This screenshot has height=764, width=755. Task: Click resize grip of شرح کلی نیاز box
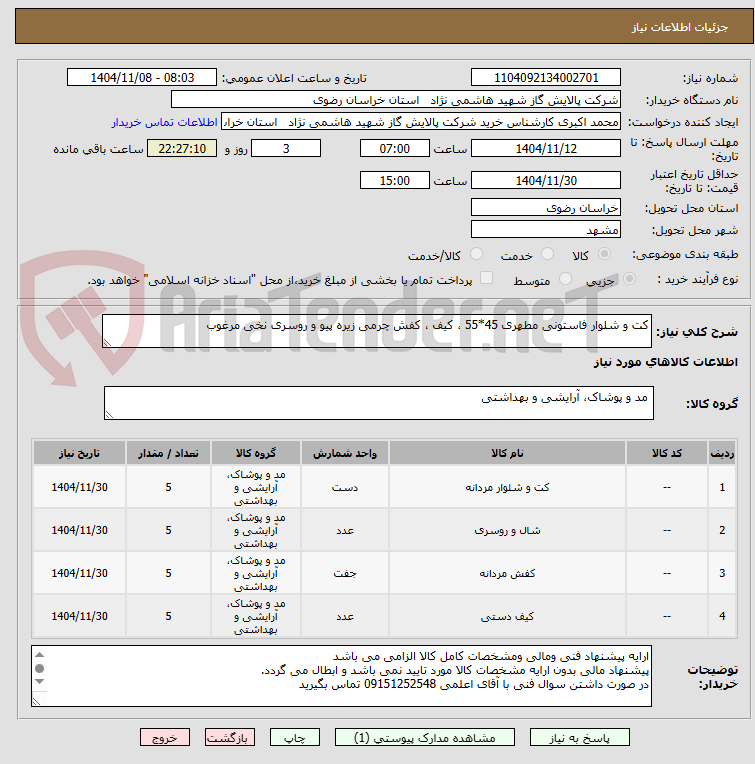[107, 343]
